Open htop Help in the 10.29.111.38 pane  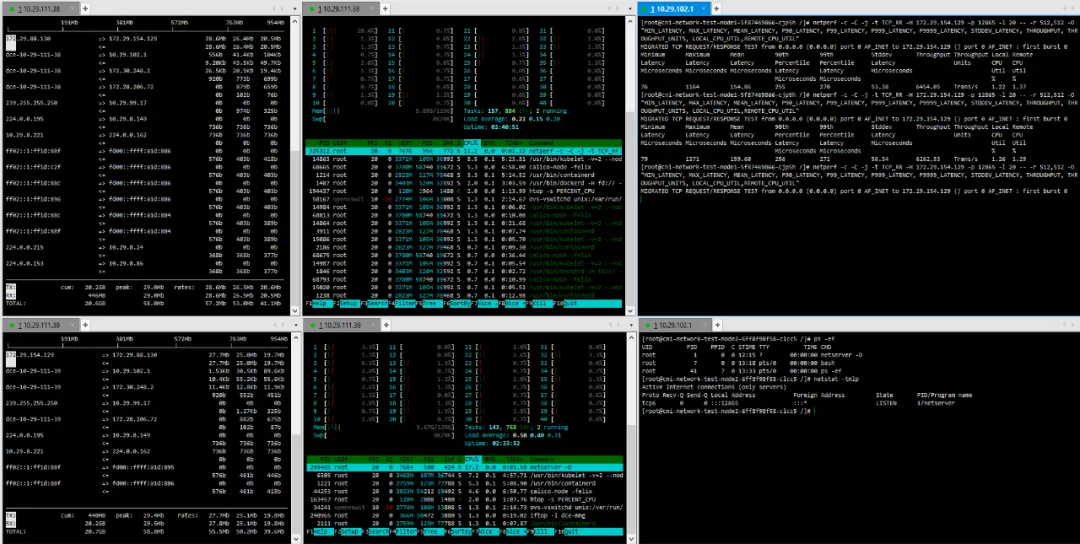coord(322,304)
